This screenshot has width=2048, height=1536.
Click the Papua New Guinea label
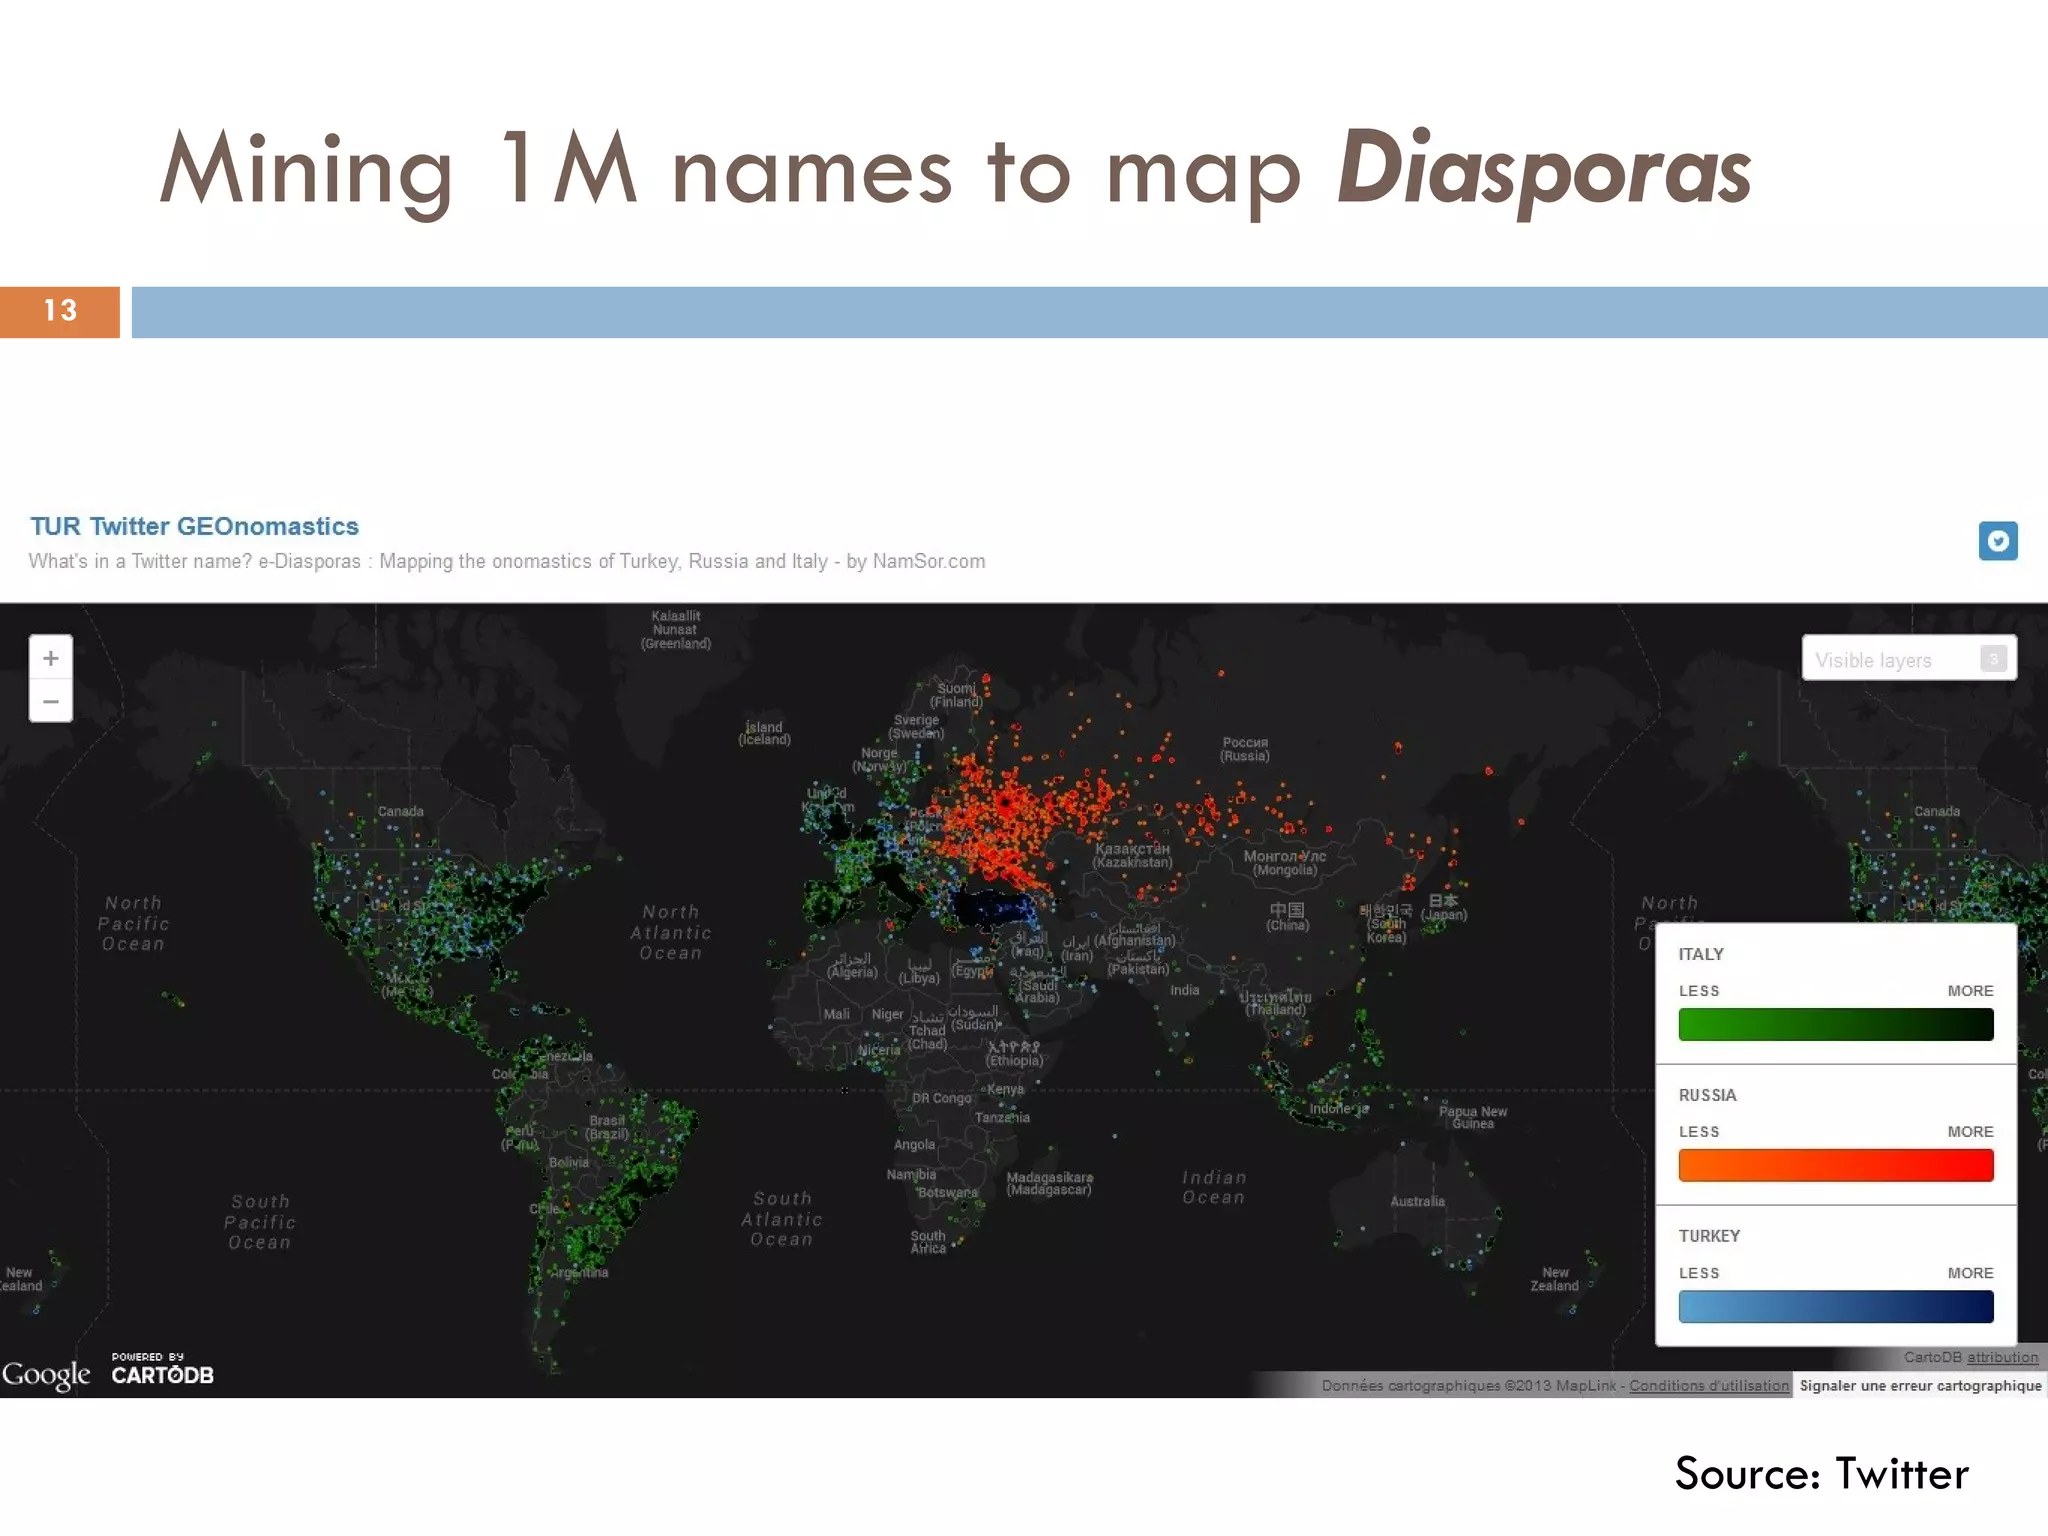1473,1117
